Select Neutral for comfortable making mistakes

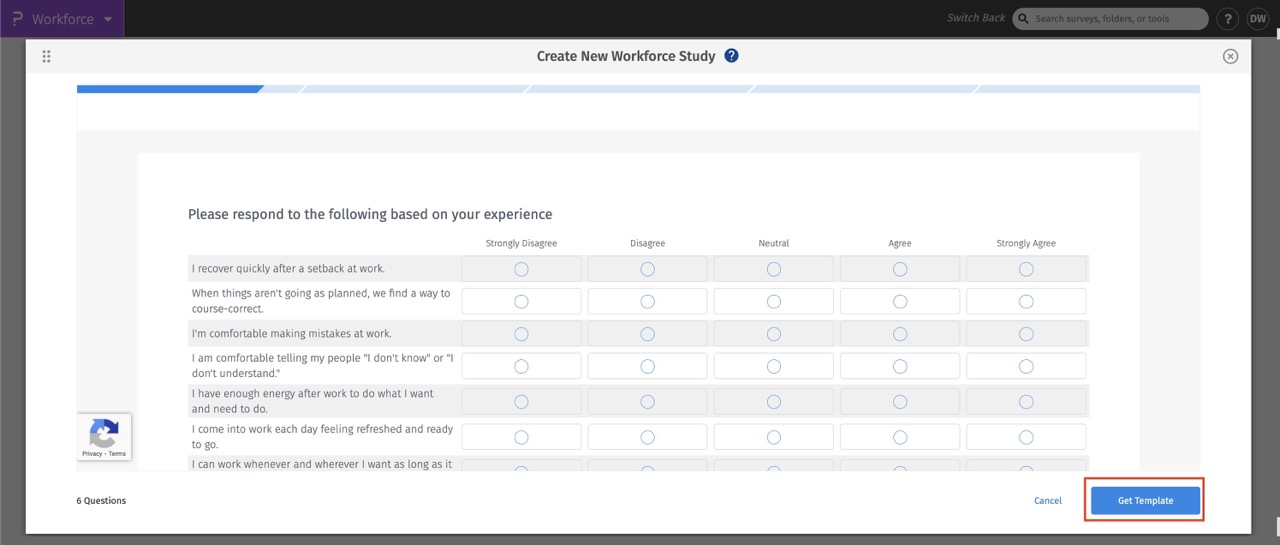(774, 334)
